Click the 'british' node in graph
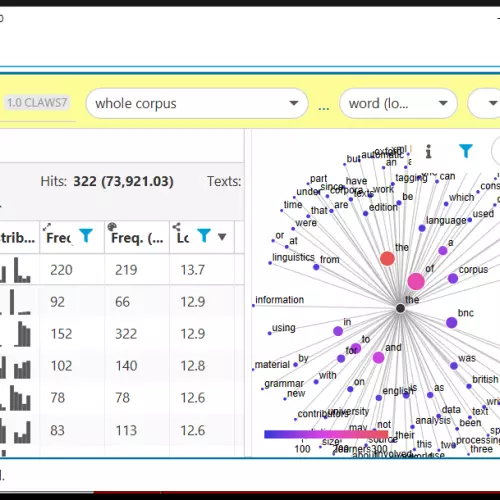This screenshot has width=500, height=500. (469, 386)
